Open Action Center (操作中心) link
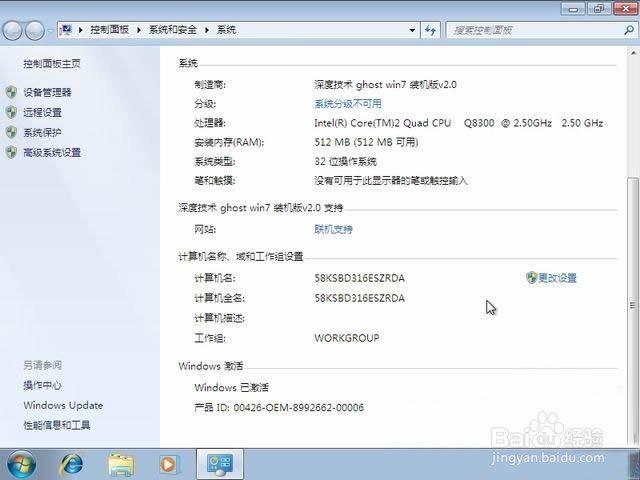This screenshot has height=480, width=640. (x=42, y=385)
